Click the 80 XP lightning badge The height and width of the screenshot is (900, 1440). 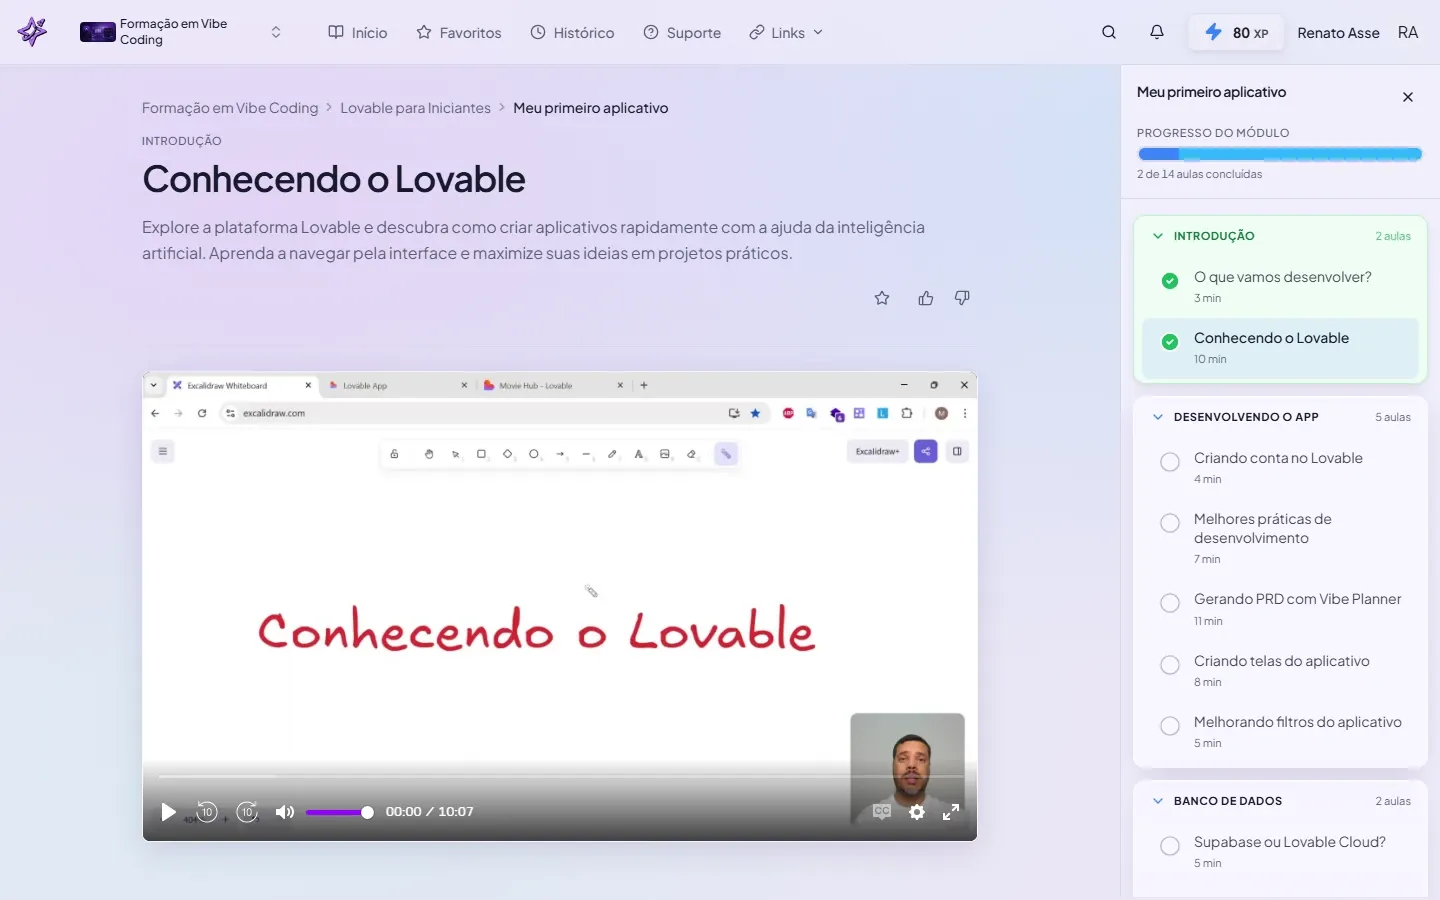point(1236,32)
